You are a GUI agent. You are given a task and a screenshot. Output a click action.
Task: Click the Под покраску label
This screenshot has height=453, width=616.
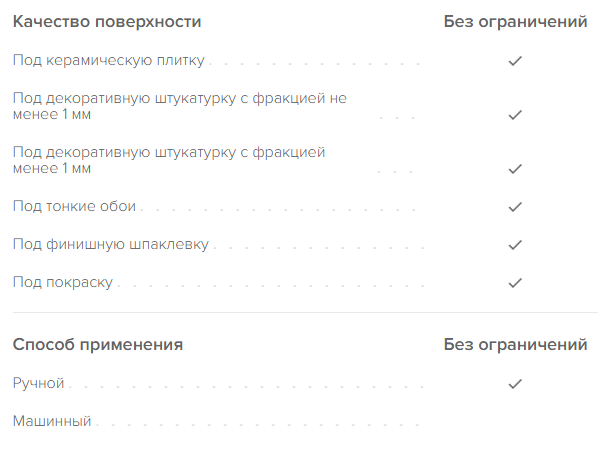63,283
